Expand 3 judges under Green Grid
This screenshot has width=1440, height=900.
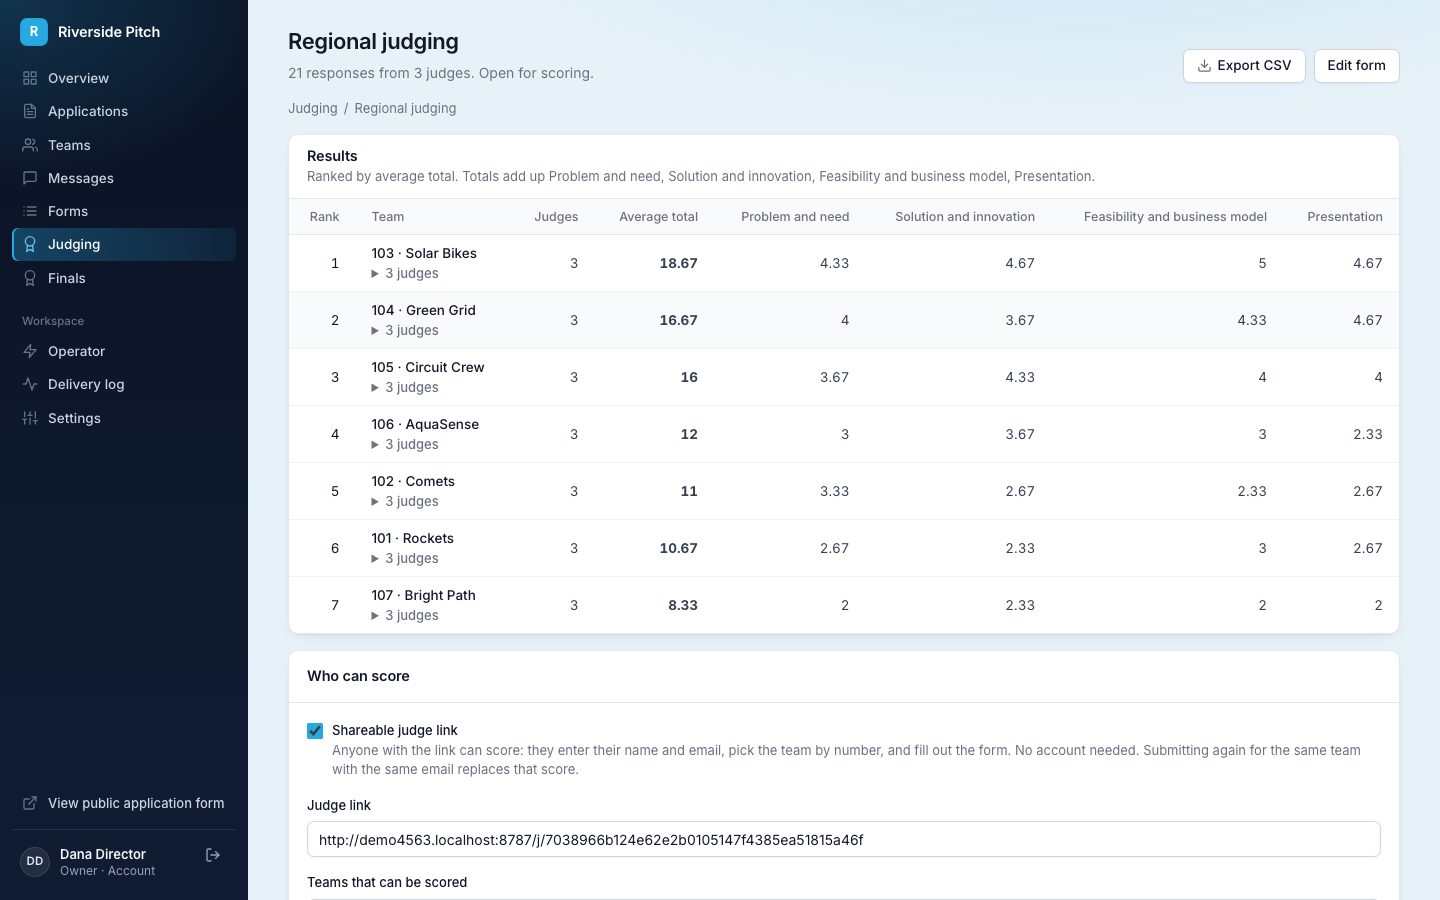[x=405, y=330]
